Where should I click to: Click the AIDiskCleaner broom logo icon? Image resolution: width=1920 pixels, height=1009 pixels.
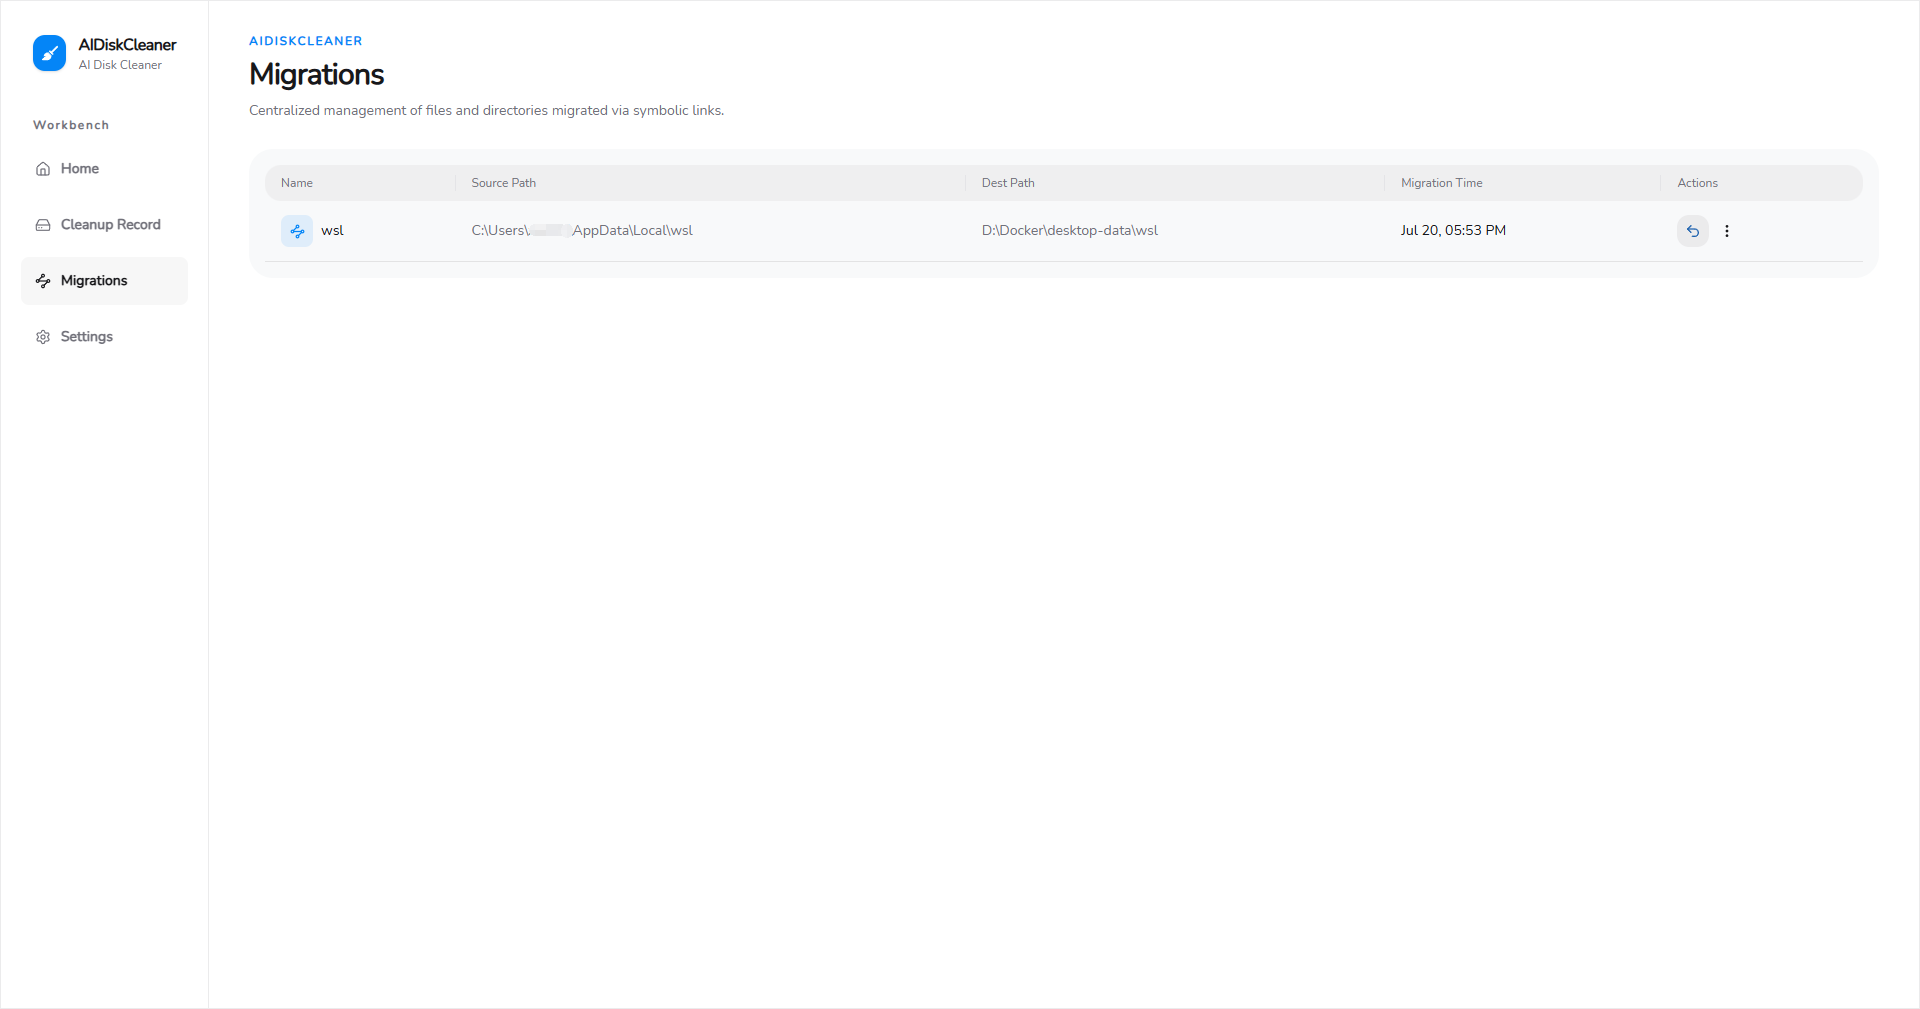tap(49, 53)
